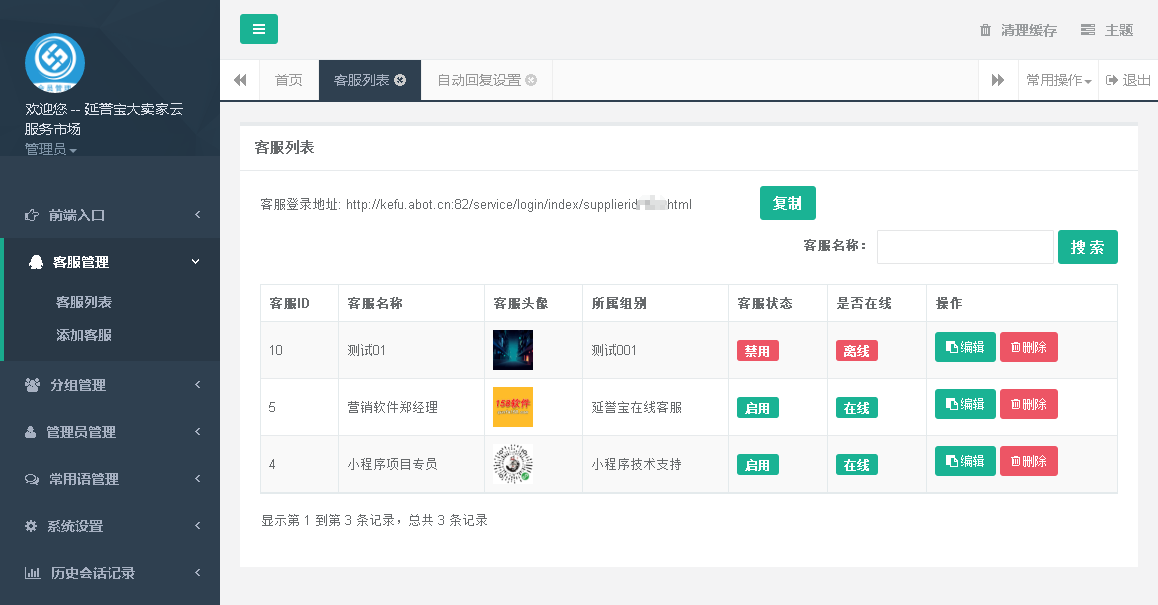
Task: Click the logout icon beside 退出
Action: pyautogui.click(x=1111, y=80)
